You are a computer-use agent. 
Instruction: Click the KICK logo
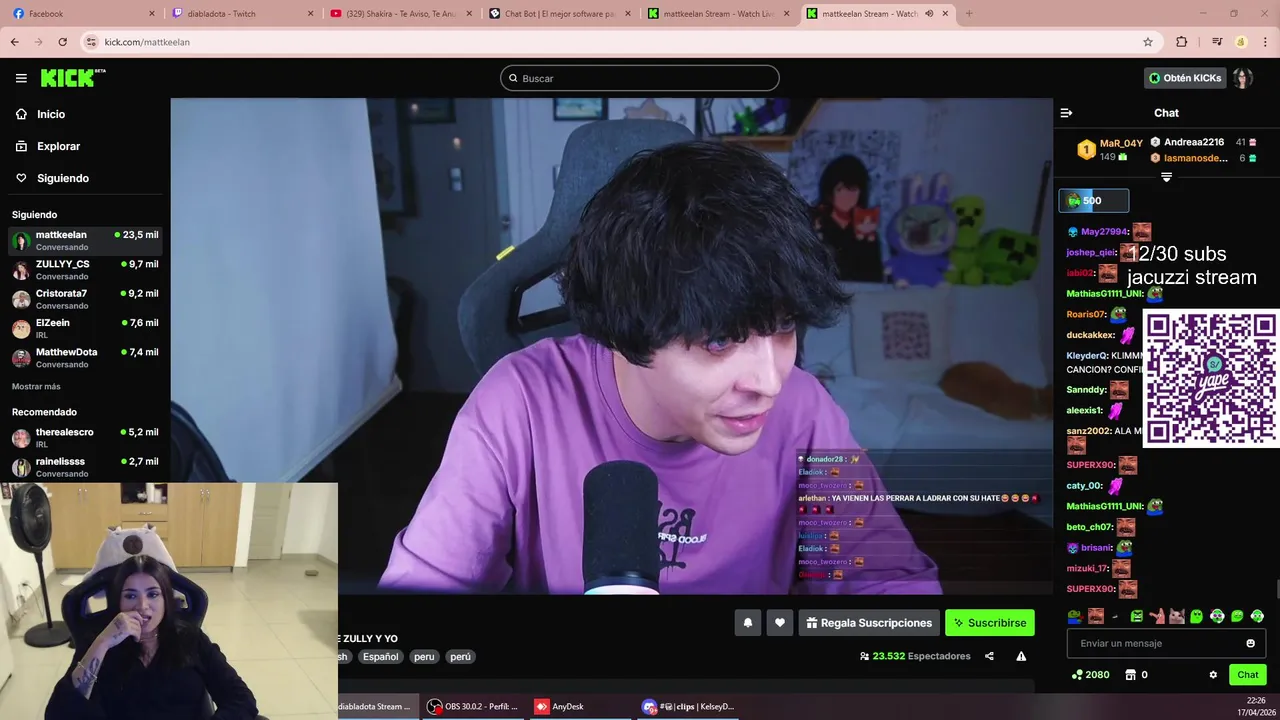pyautogui.click(x=73, y=78)
